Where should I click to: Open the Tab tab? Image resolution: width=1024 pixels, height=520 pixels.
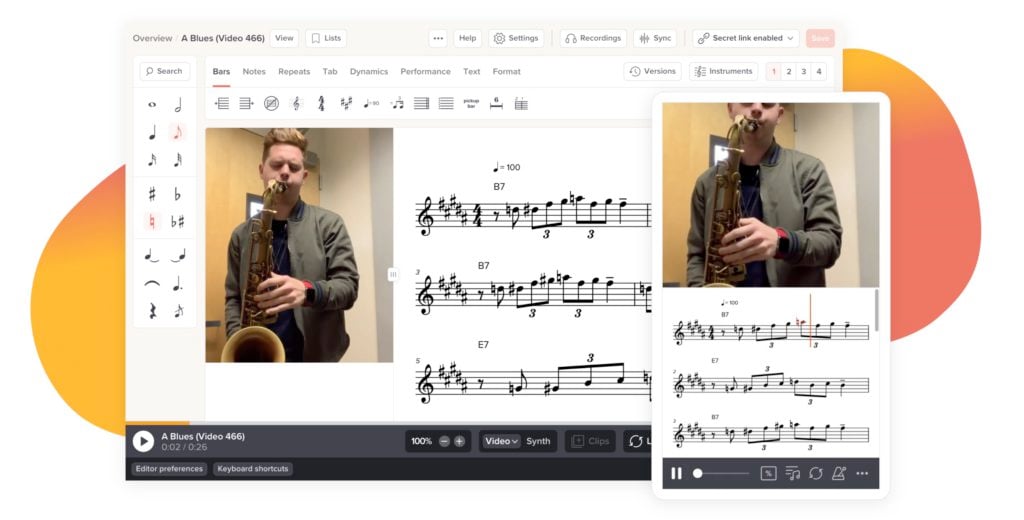[x=330, y=71]
